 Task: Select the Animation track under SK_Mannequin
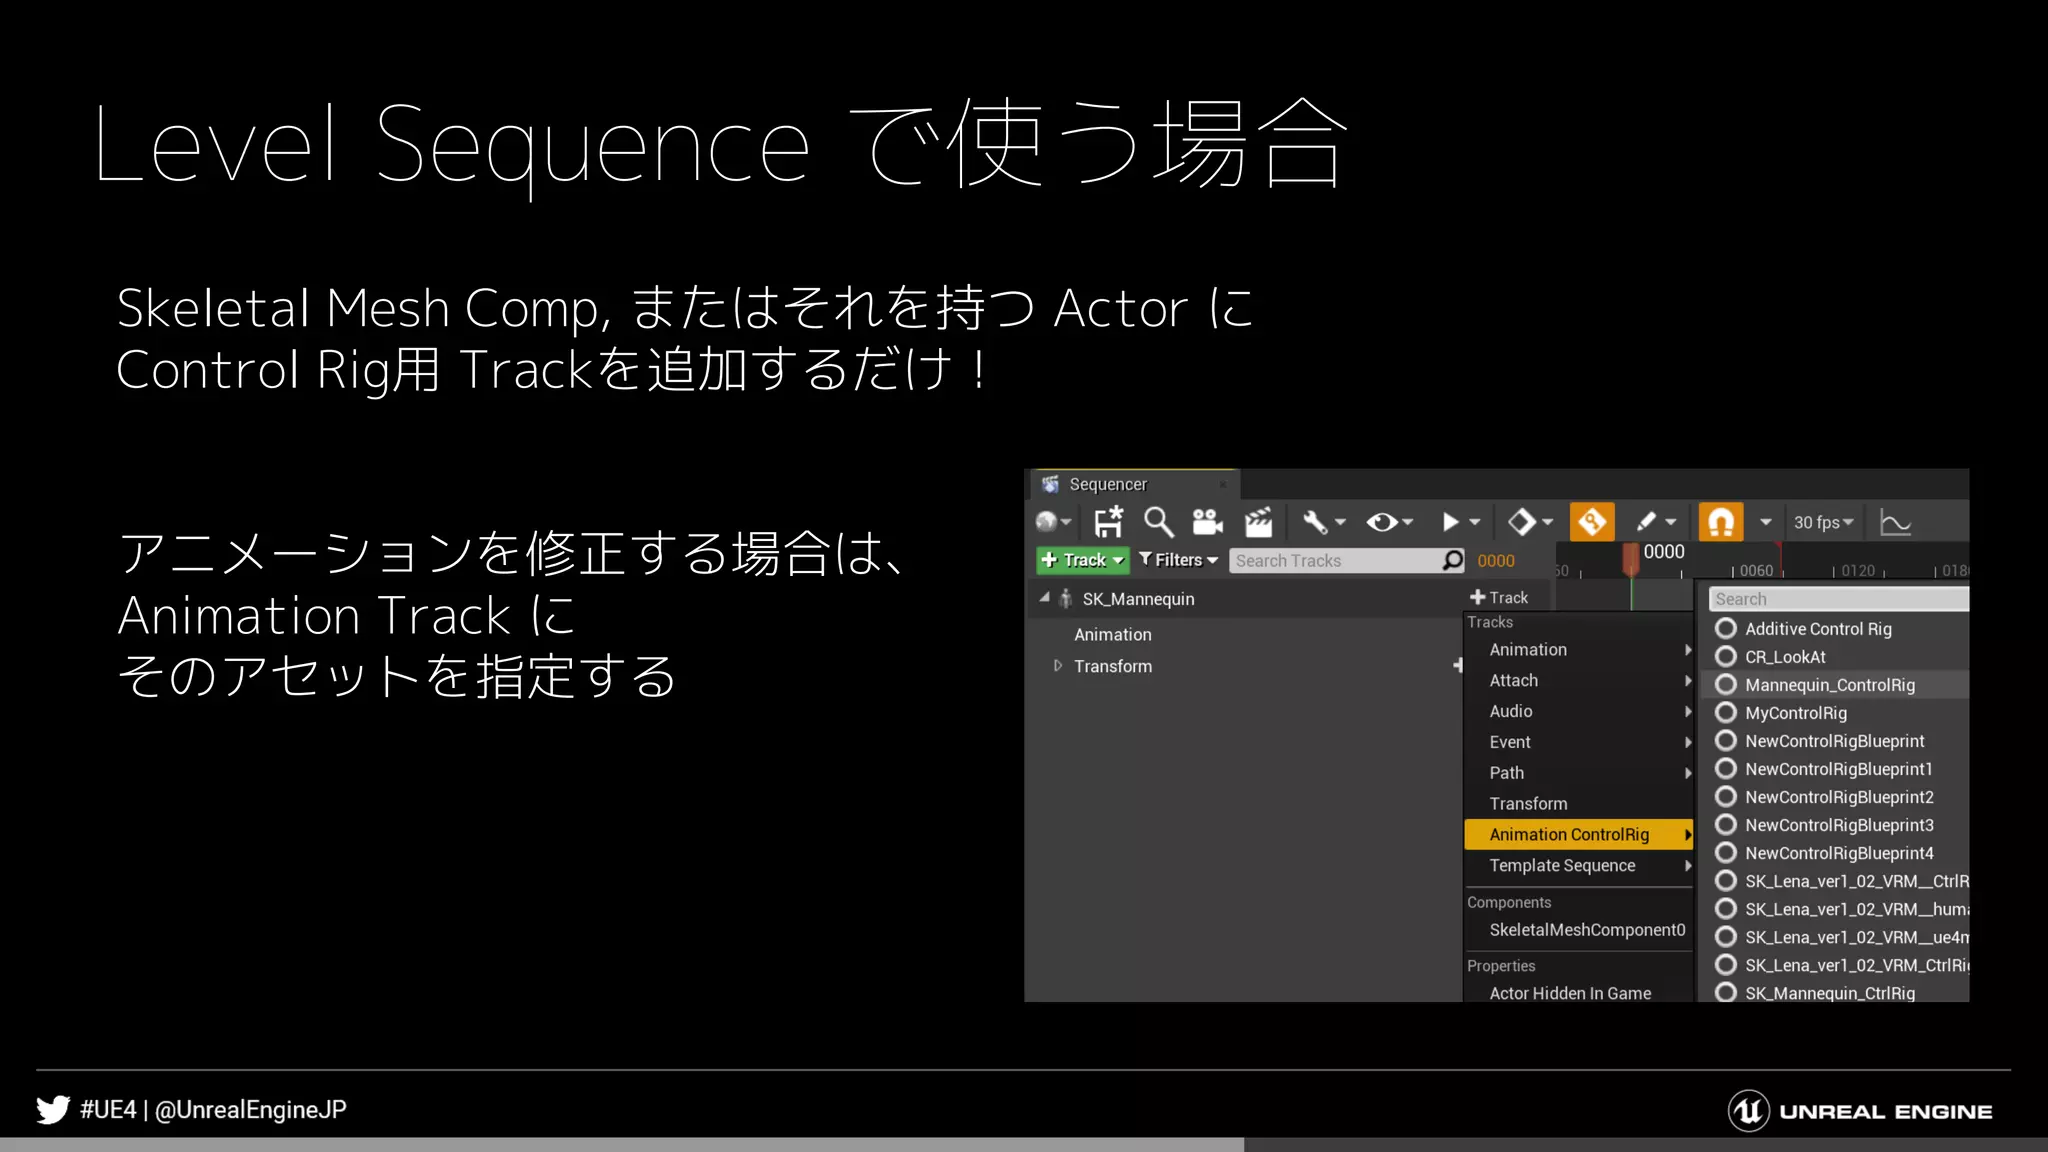click(1112, 634)
